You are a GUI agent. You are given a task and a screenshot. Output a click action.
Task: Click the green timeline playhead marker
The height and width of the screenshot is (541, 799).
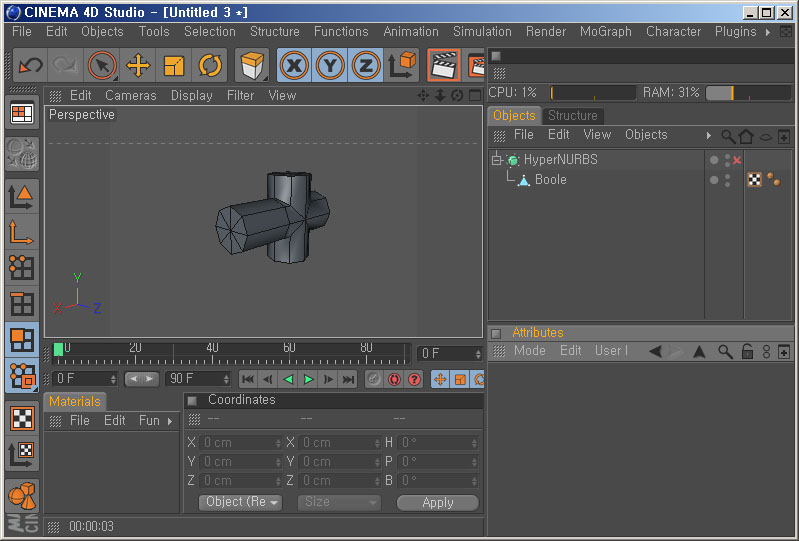pos(59,349)
